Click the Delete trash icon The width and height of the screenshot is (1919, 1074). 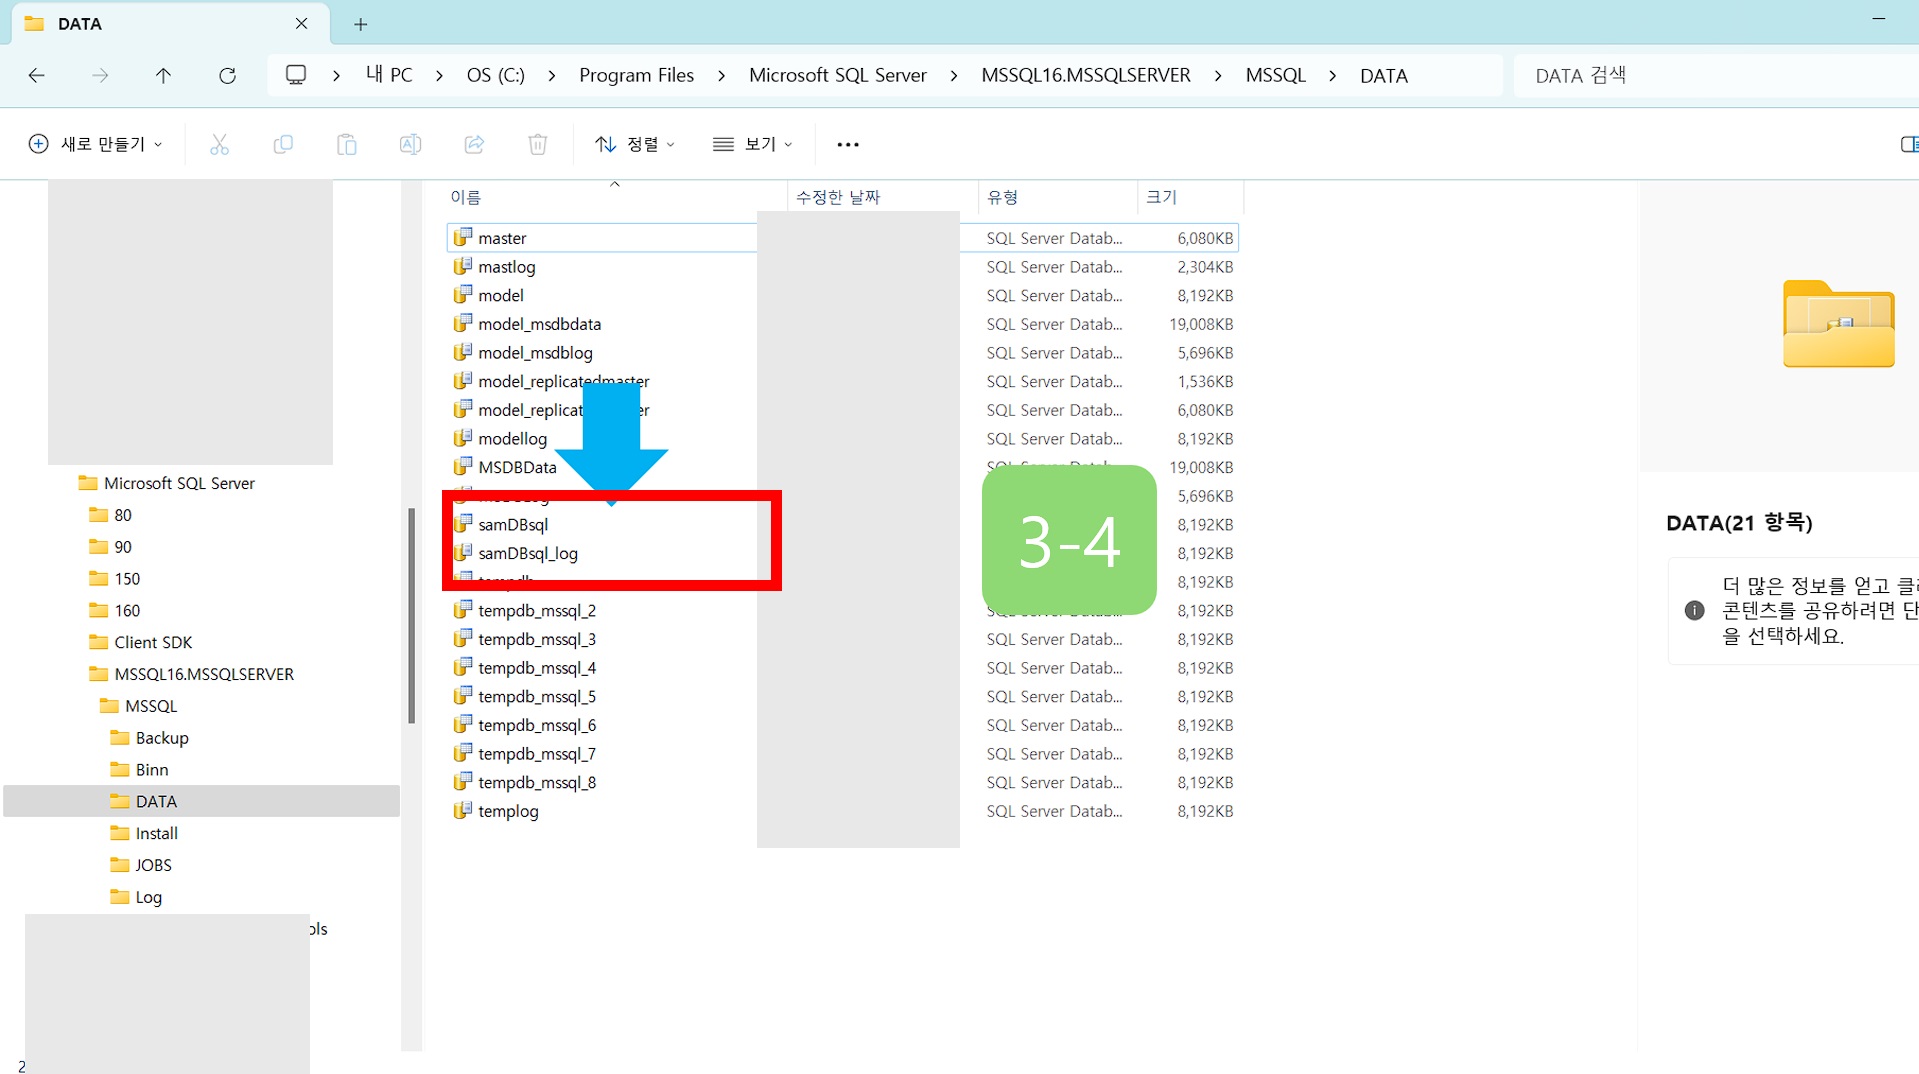coord(538,144)
